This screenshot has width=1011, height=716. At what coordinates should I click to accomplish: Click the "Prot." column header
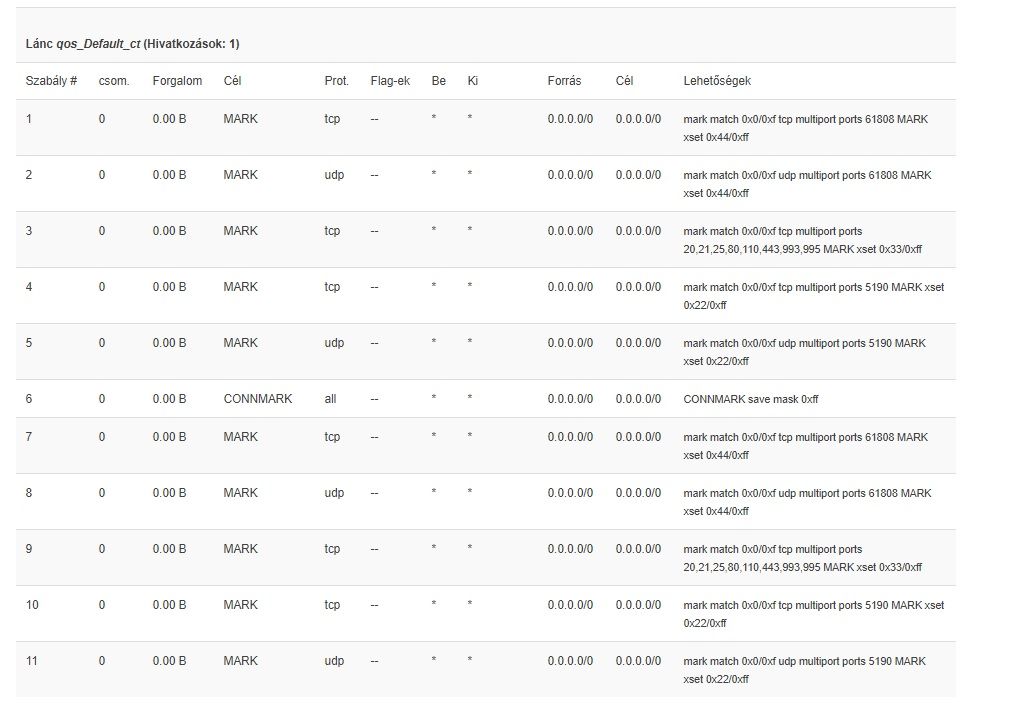[x=336, y=80]
